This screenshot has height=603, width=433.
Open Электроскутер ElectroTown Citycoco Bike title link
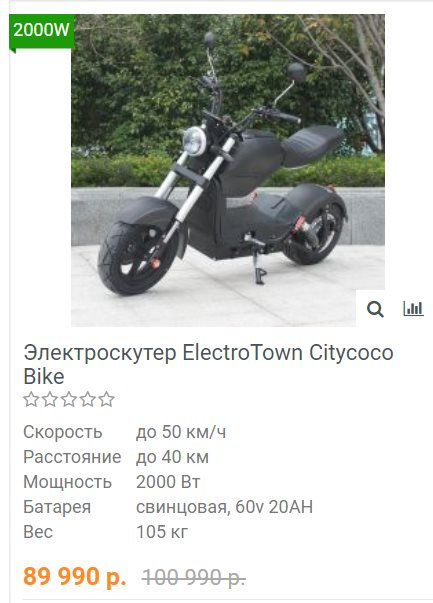[208, 364]
